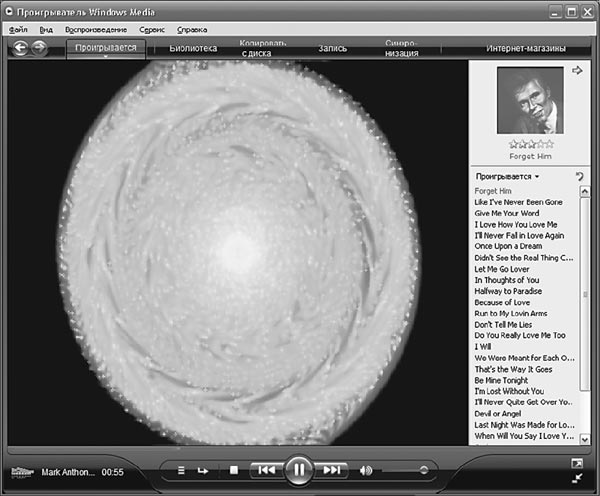Screen dimensions: 600x496
Task: Select 'I'm Lost Without You' track
Action: click(x=509, y=391)
